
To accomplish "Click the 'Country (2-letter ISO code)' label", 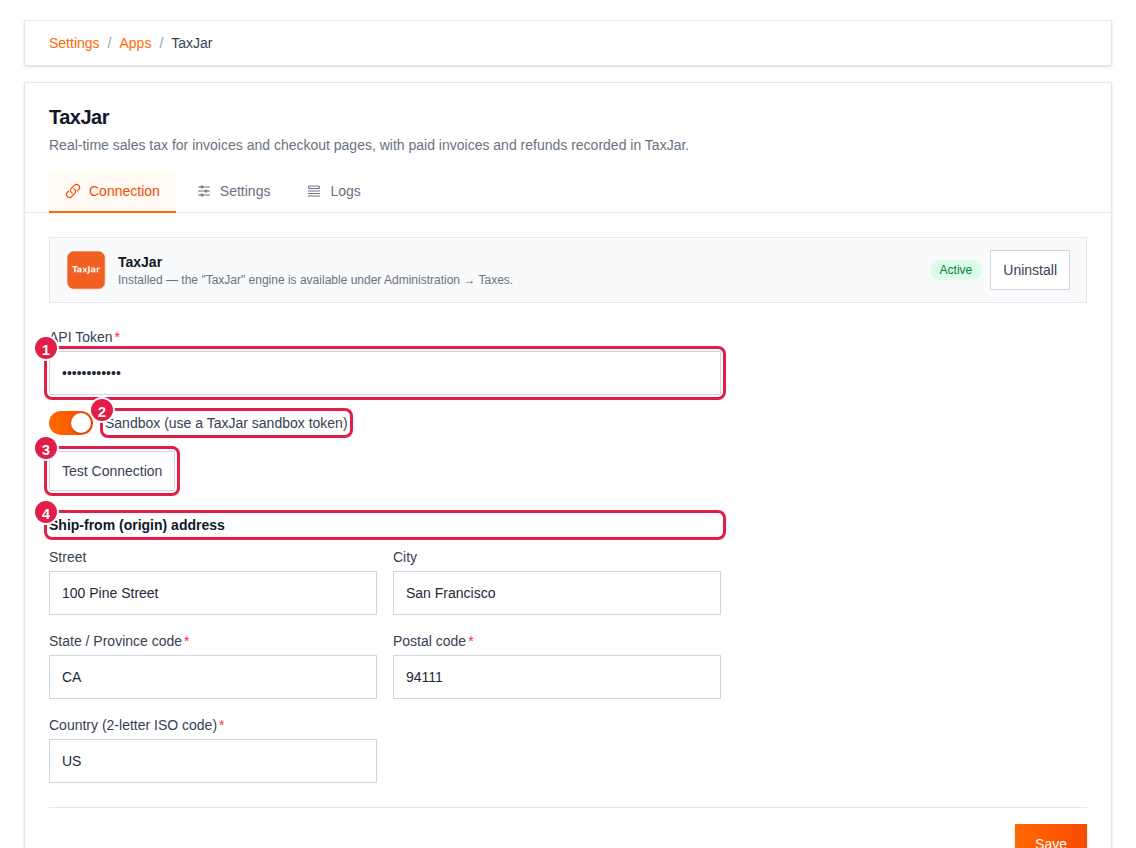I will click(133, 726).
